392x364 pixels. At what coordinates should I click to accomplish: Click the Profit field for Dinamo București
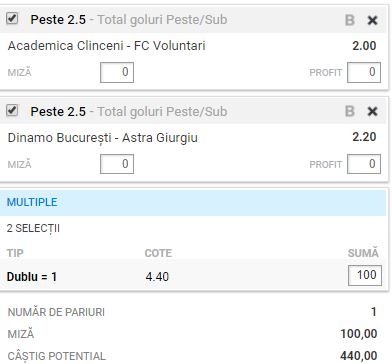click(x=364, y=164)
